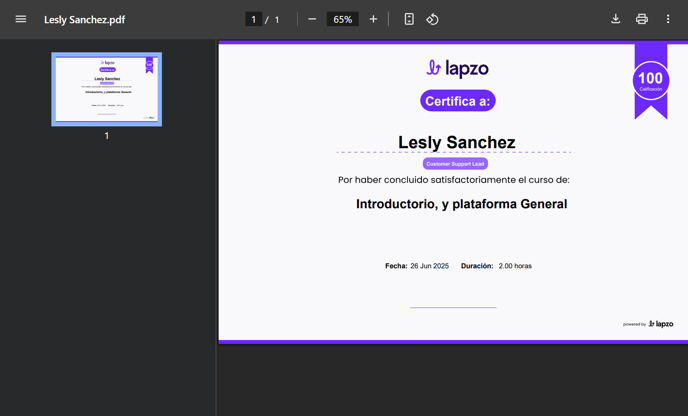
Task: Rotate the document counterclockwise
Action: click(432, 19)
